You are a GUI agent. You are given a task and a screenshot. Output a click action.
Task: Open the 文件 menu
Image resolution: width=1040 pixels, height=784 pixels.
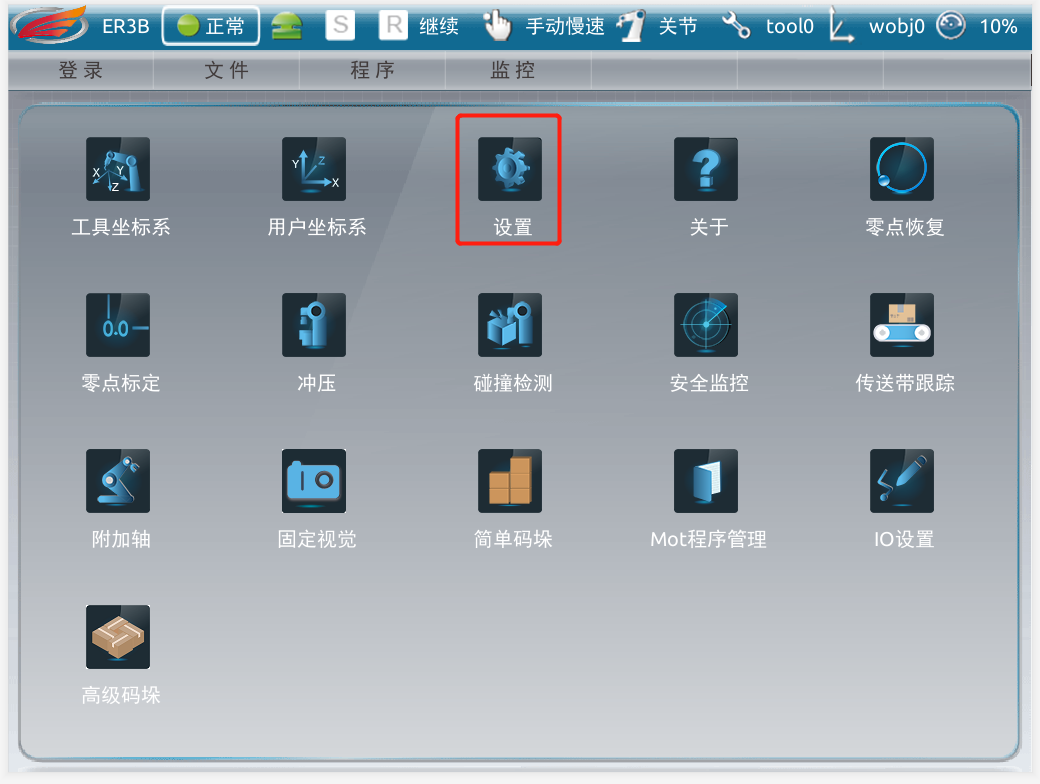227,70
